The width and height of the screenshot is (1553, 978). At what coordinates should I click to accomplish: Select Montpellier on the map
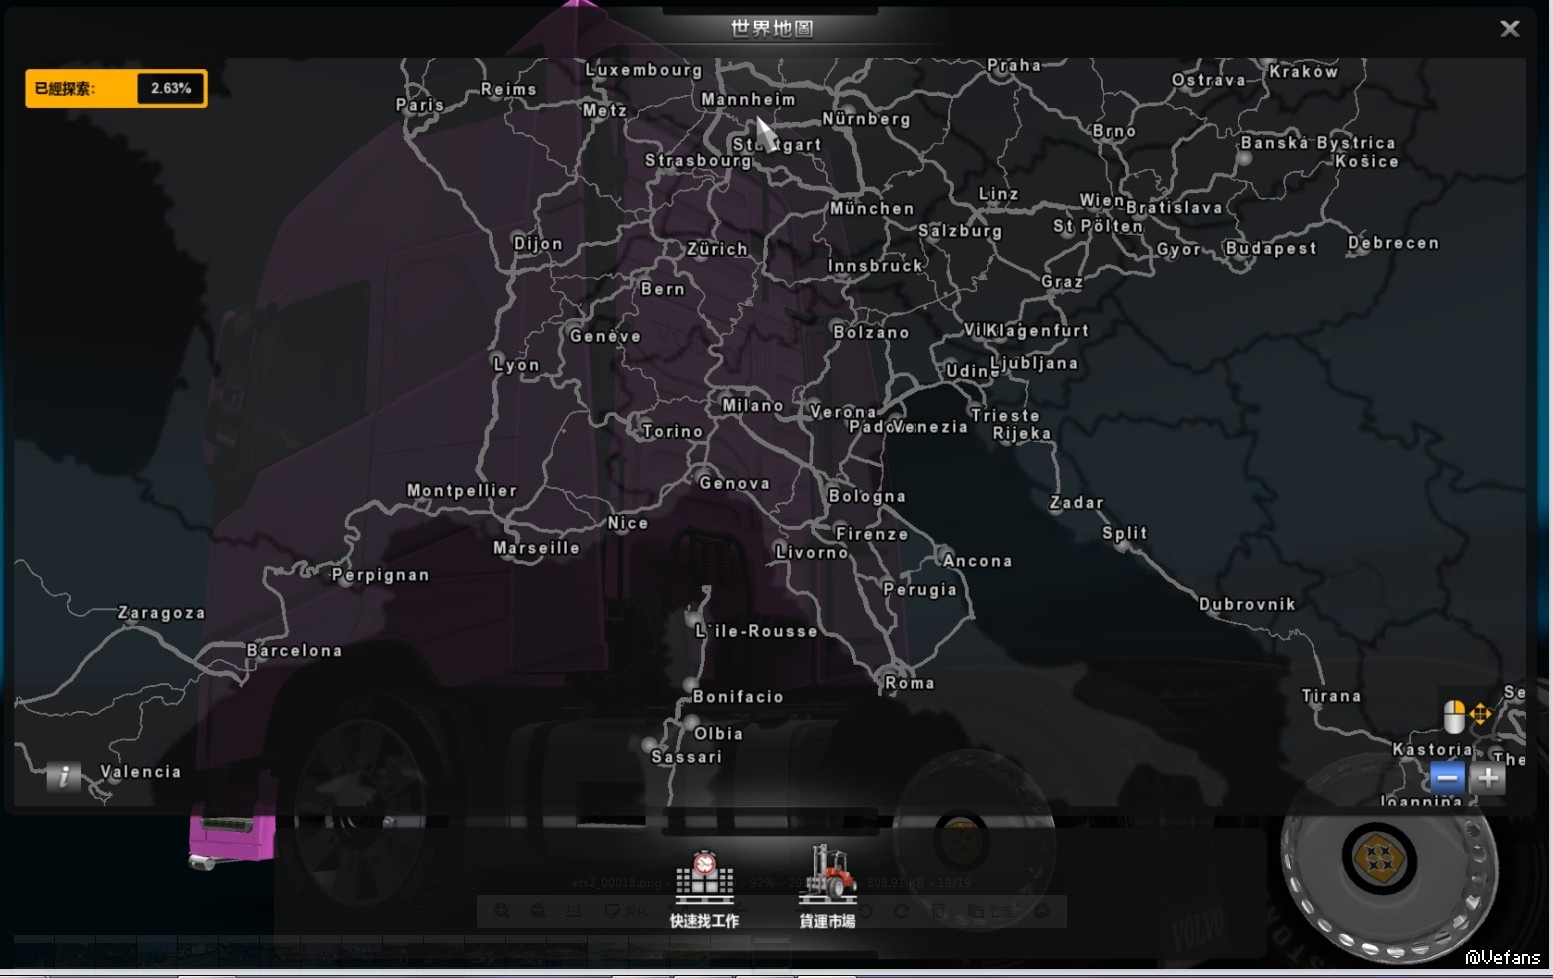pyautogui.click(x=462, y=491)
